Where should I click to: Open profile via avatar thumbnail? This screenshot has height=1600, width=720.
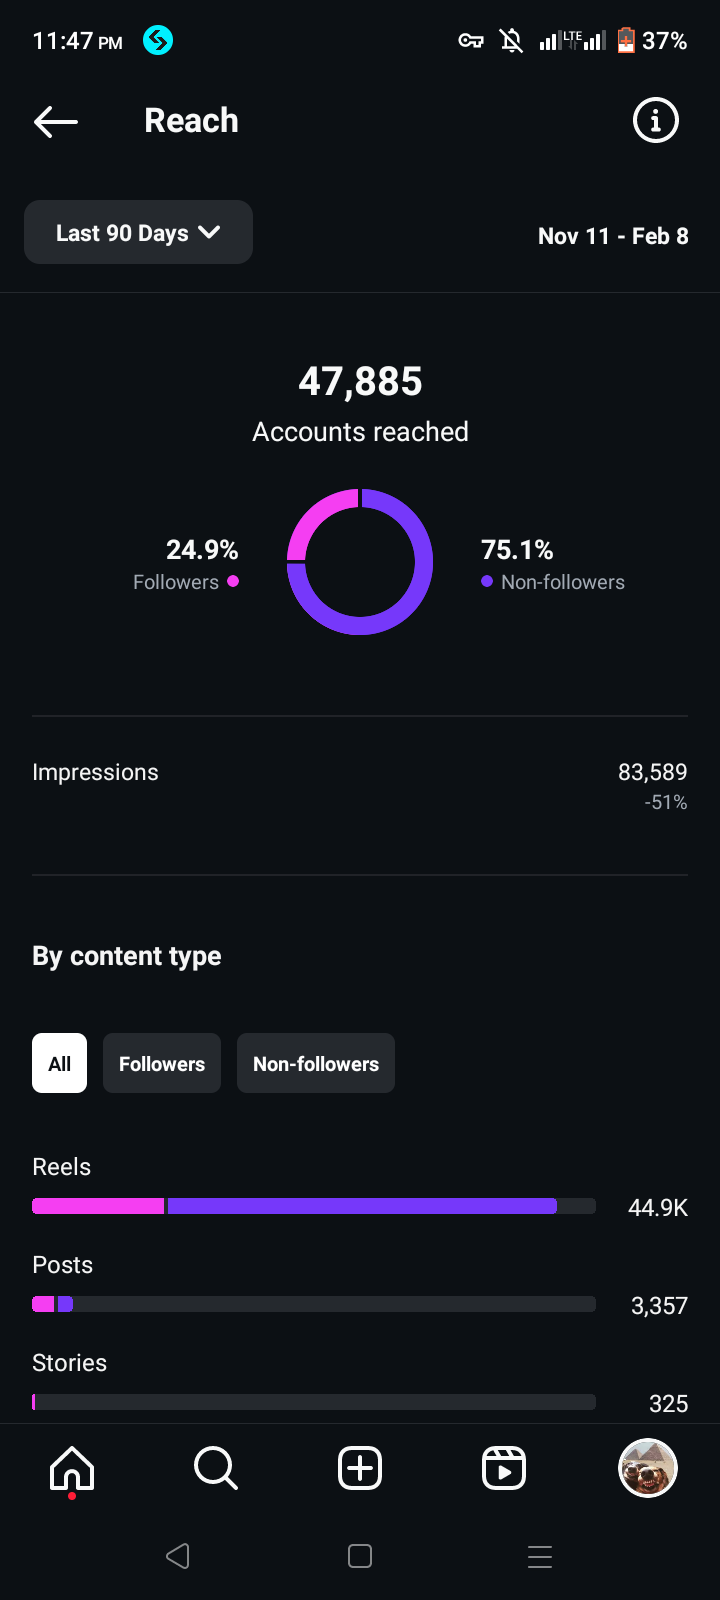(648, 1469)
